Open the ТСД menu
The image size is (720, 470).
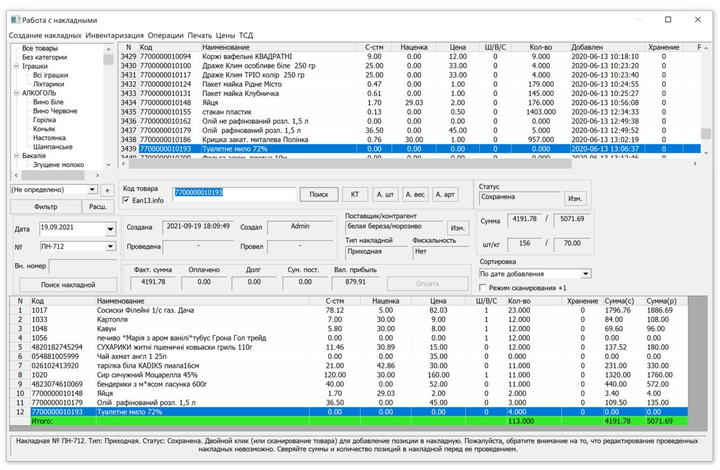[x=246, y=35]
